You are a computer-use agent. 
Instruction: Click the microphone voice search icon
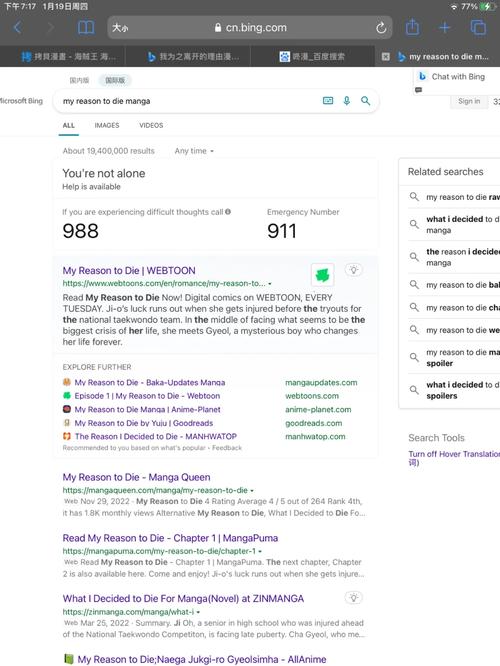347,101
